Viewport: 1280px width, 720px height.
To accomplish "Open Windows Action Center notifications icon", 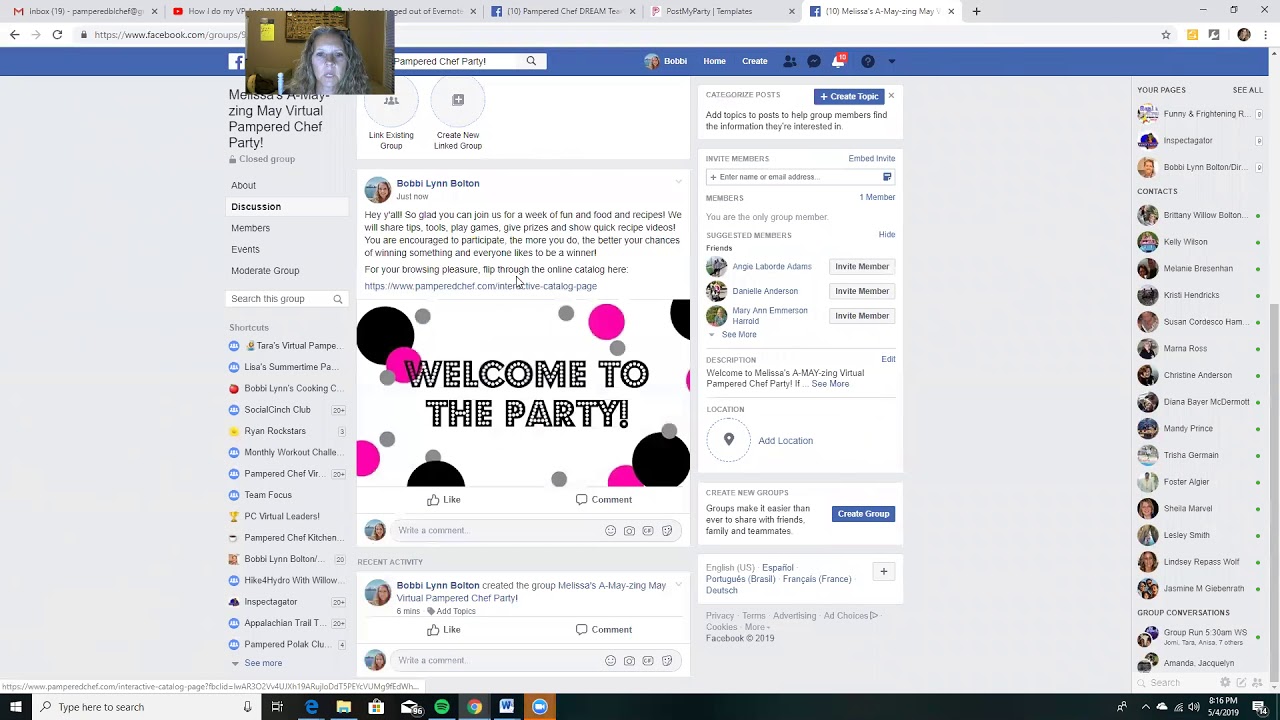I will point(1259,707).
